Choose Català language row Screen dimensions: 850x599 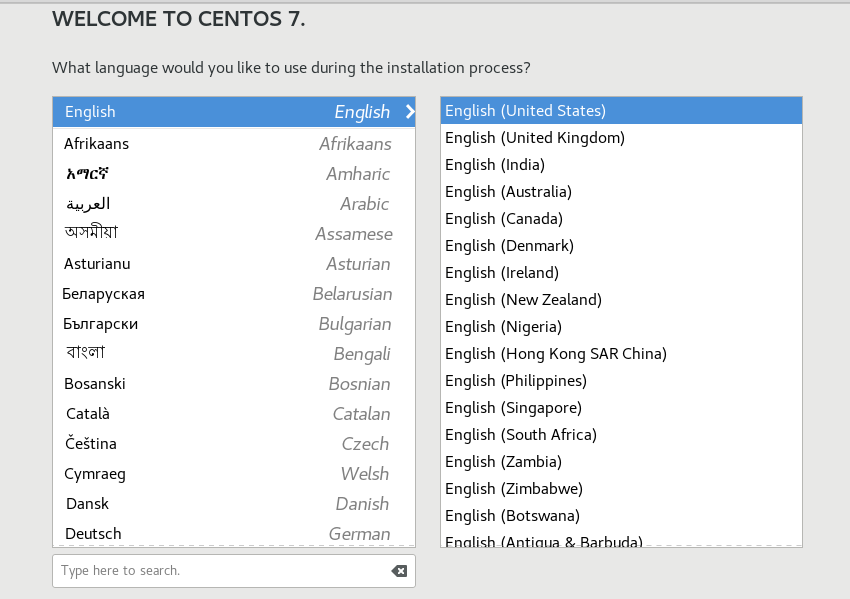[x=233, y=414]
